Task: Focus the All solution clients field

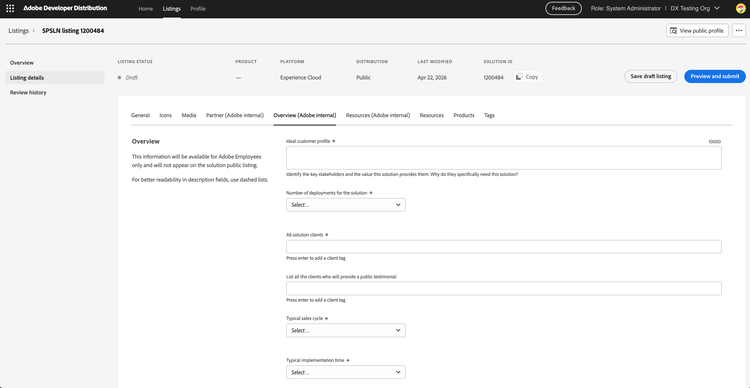Action: tap(504, 247)
